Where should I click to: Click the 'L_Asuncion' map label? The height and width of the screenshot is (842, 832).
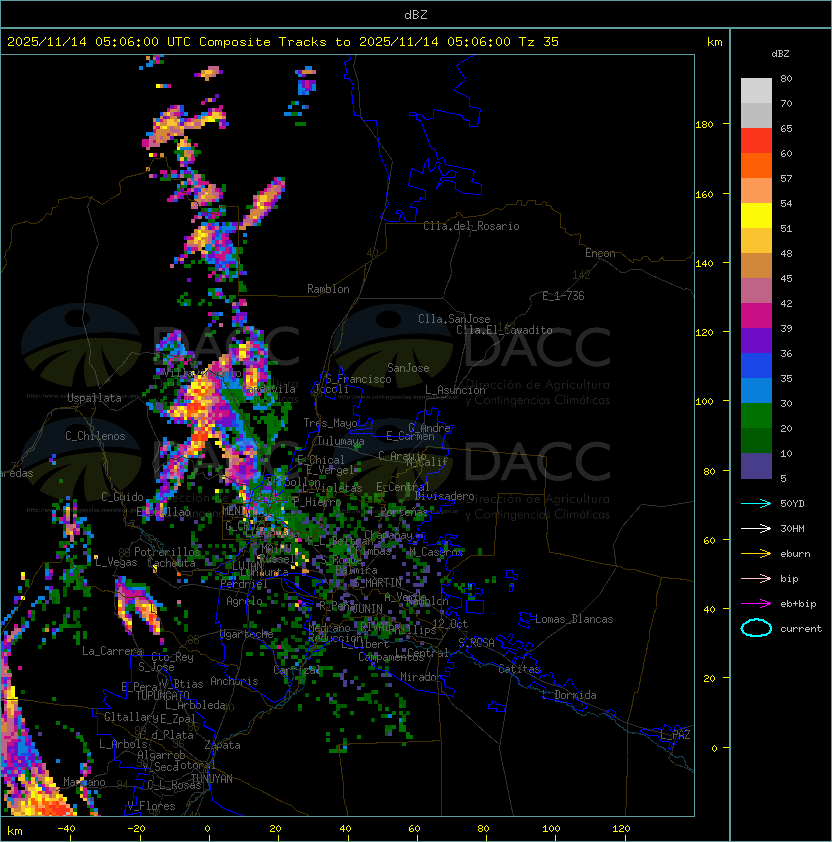(x=455, y=390)
